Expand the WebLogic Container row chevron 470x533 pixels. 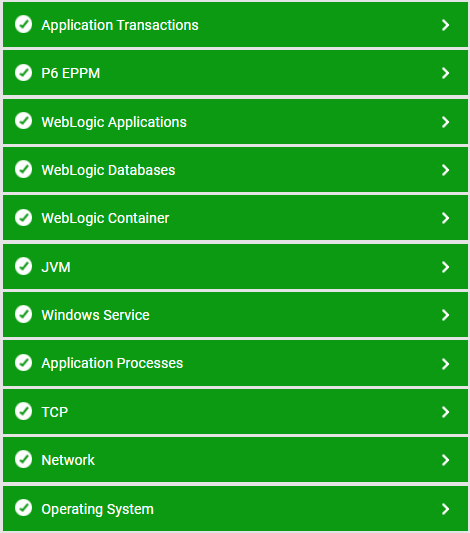click(x=445, y=218)
